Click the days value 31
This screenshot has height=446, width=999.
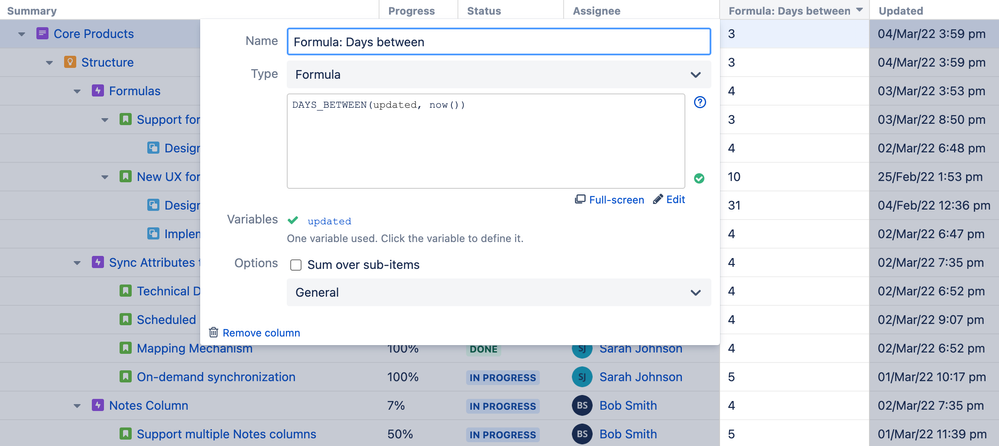pyautogui.click(x=734, y=205)
